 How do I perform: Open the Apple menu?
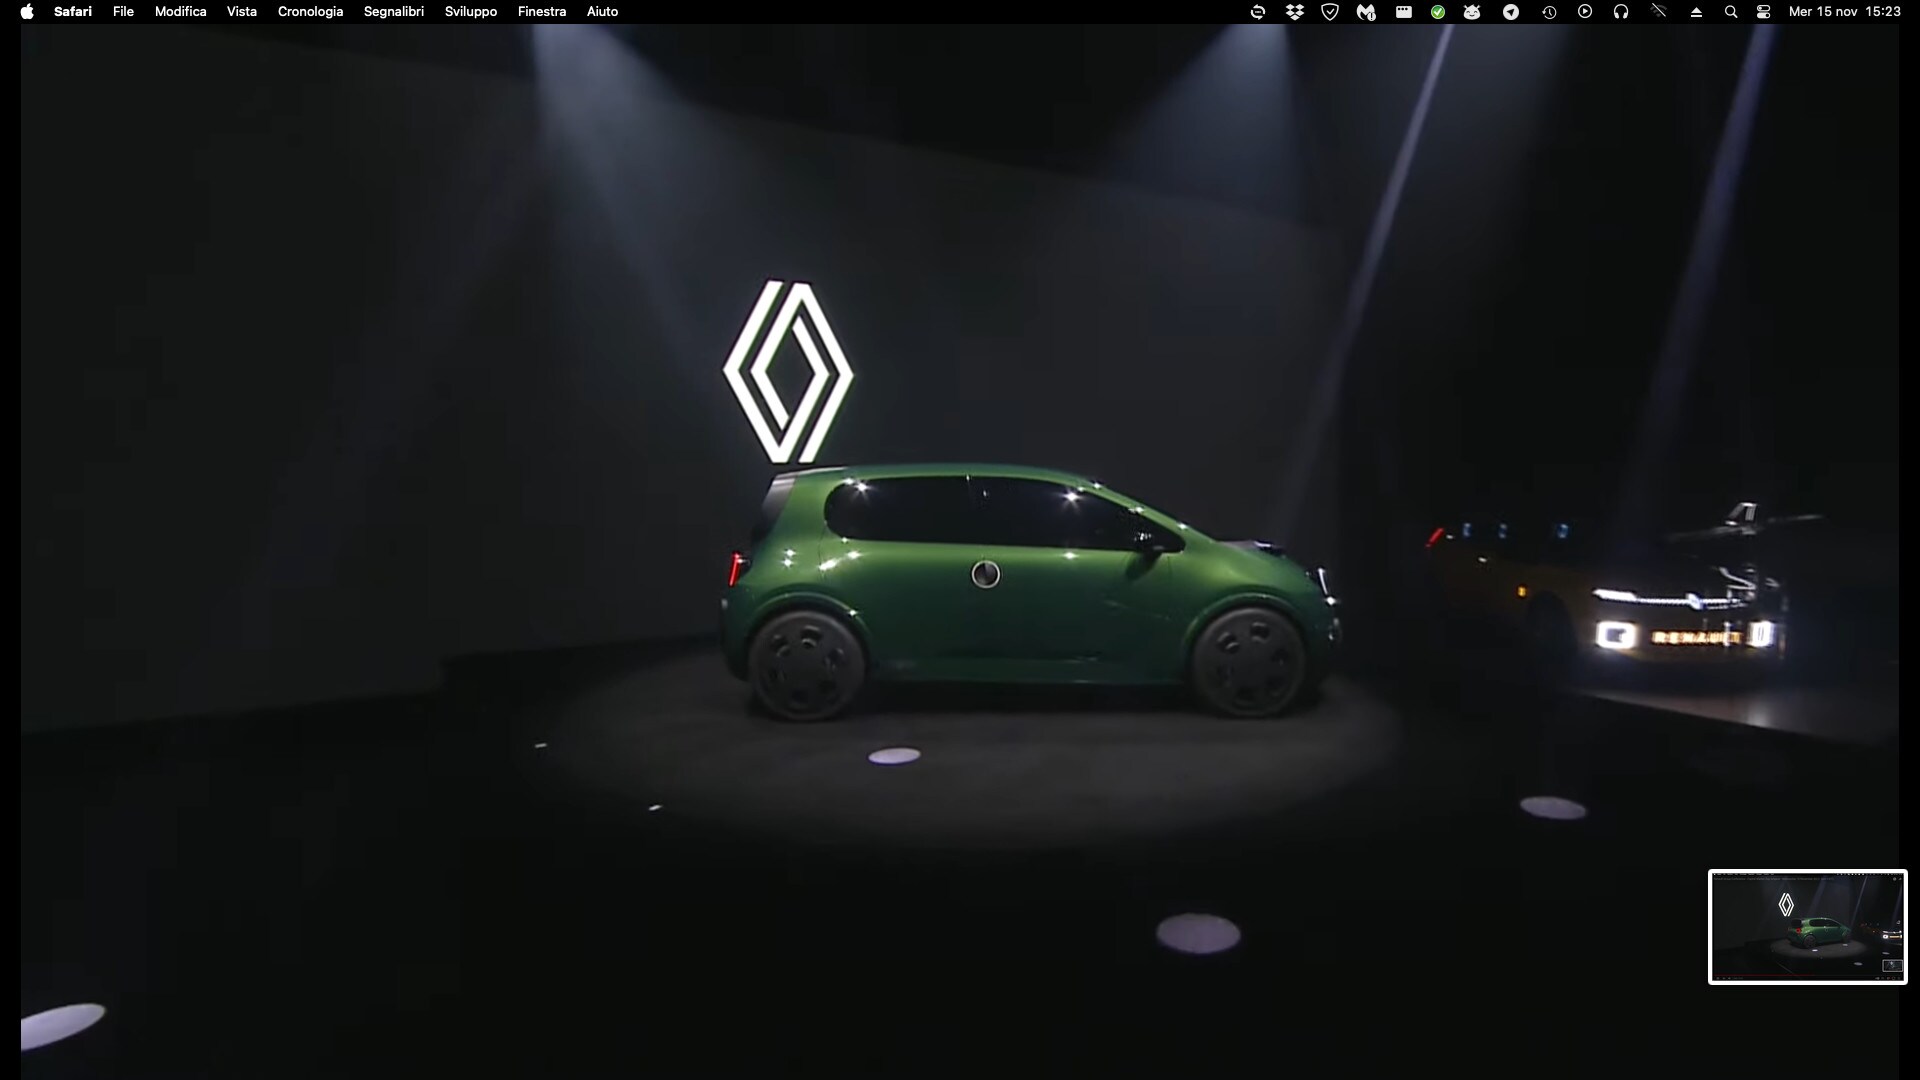(x=27, y=12)
